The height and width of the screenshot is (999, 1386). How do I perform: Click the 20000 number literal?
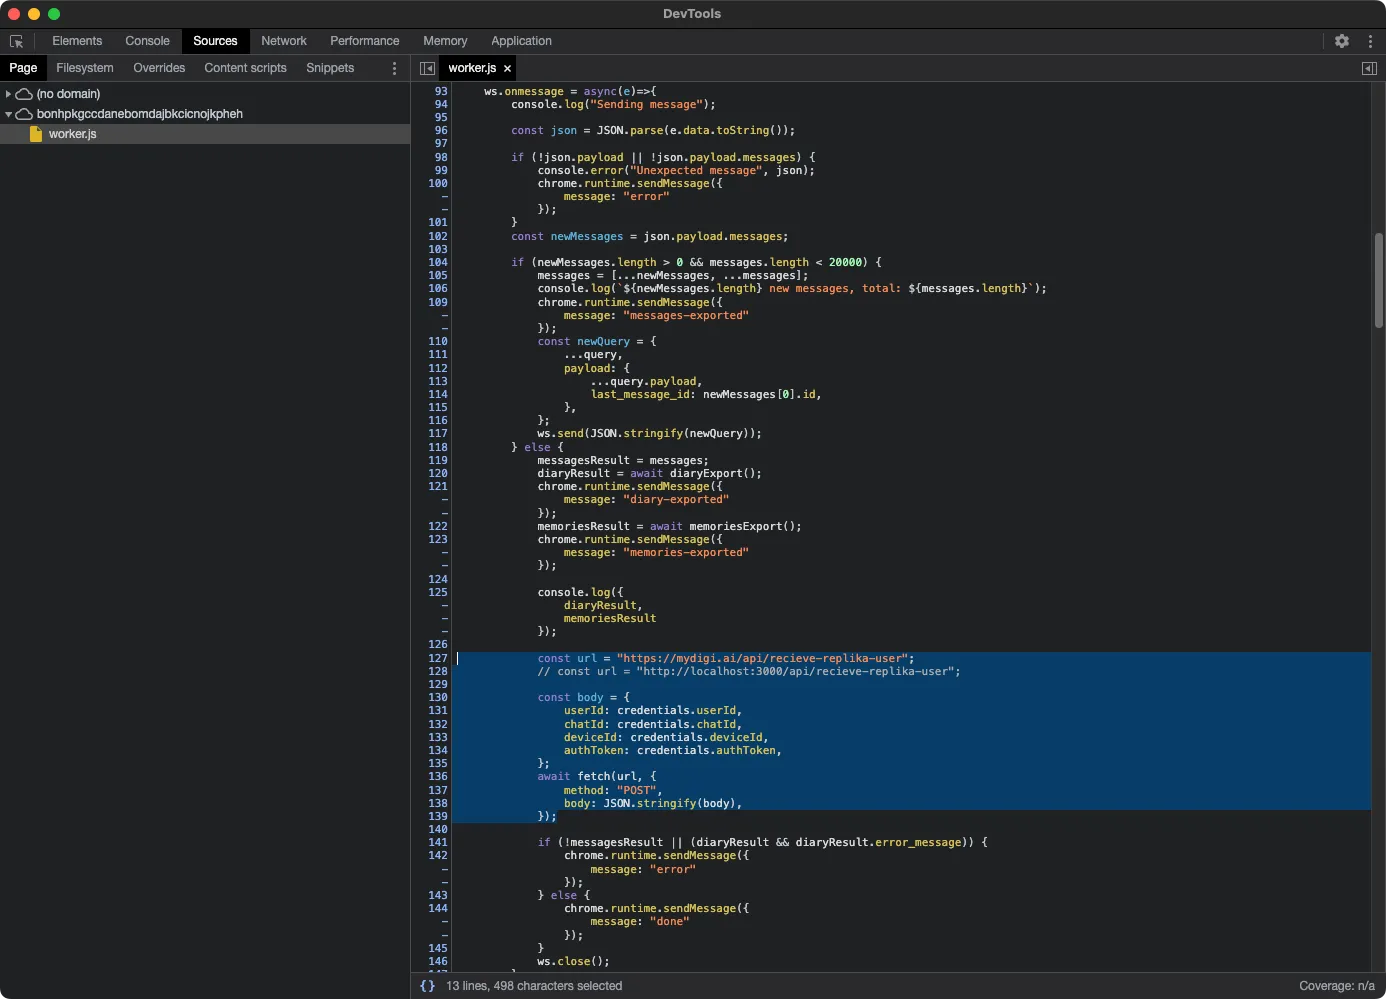(x=845, y=262)
